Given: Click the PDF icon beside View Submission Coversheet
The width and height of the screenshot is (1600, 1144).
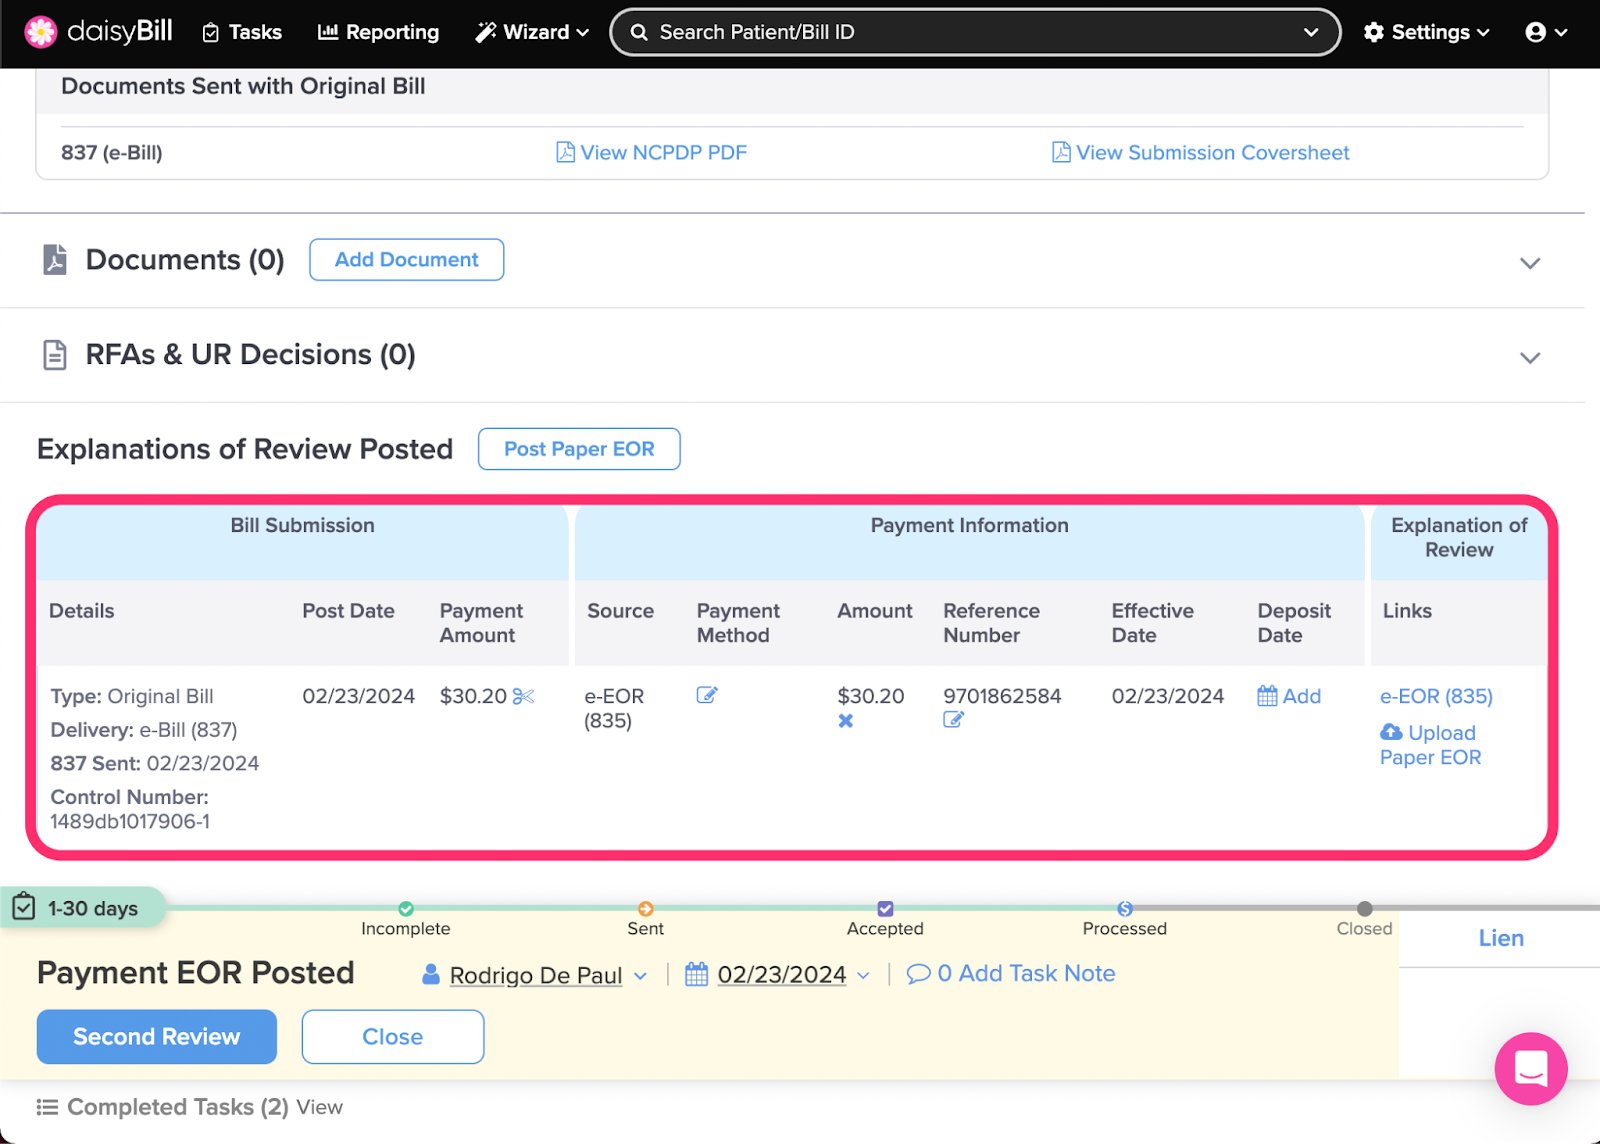Looking at the screenshot, I should [x=1061, y=152].
